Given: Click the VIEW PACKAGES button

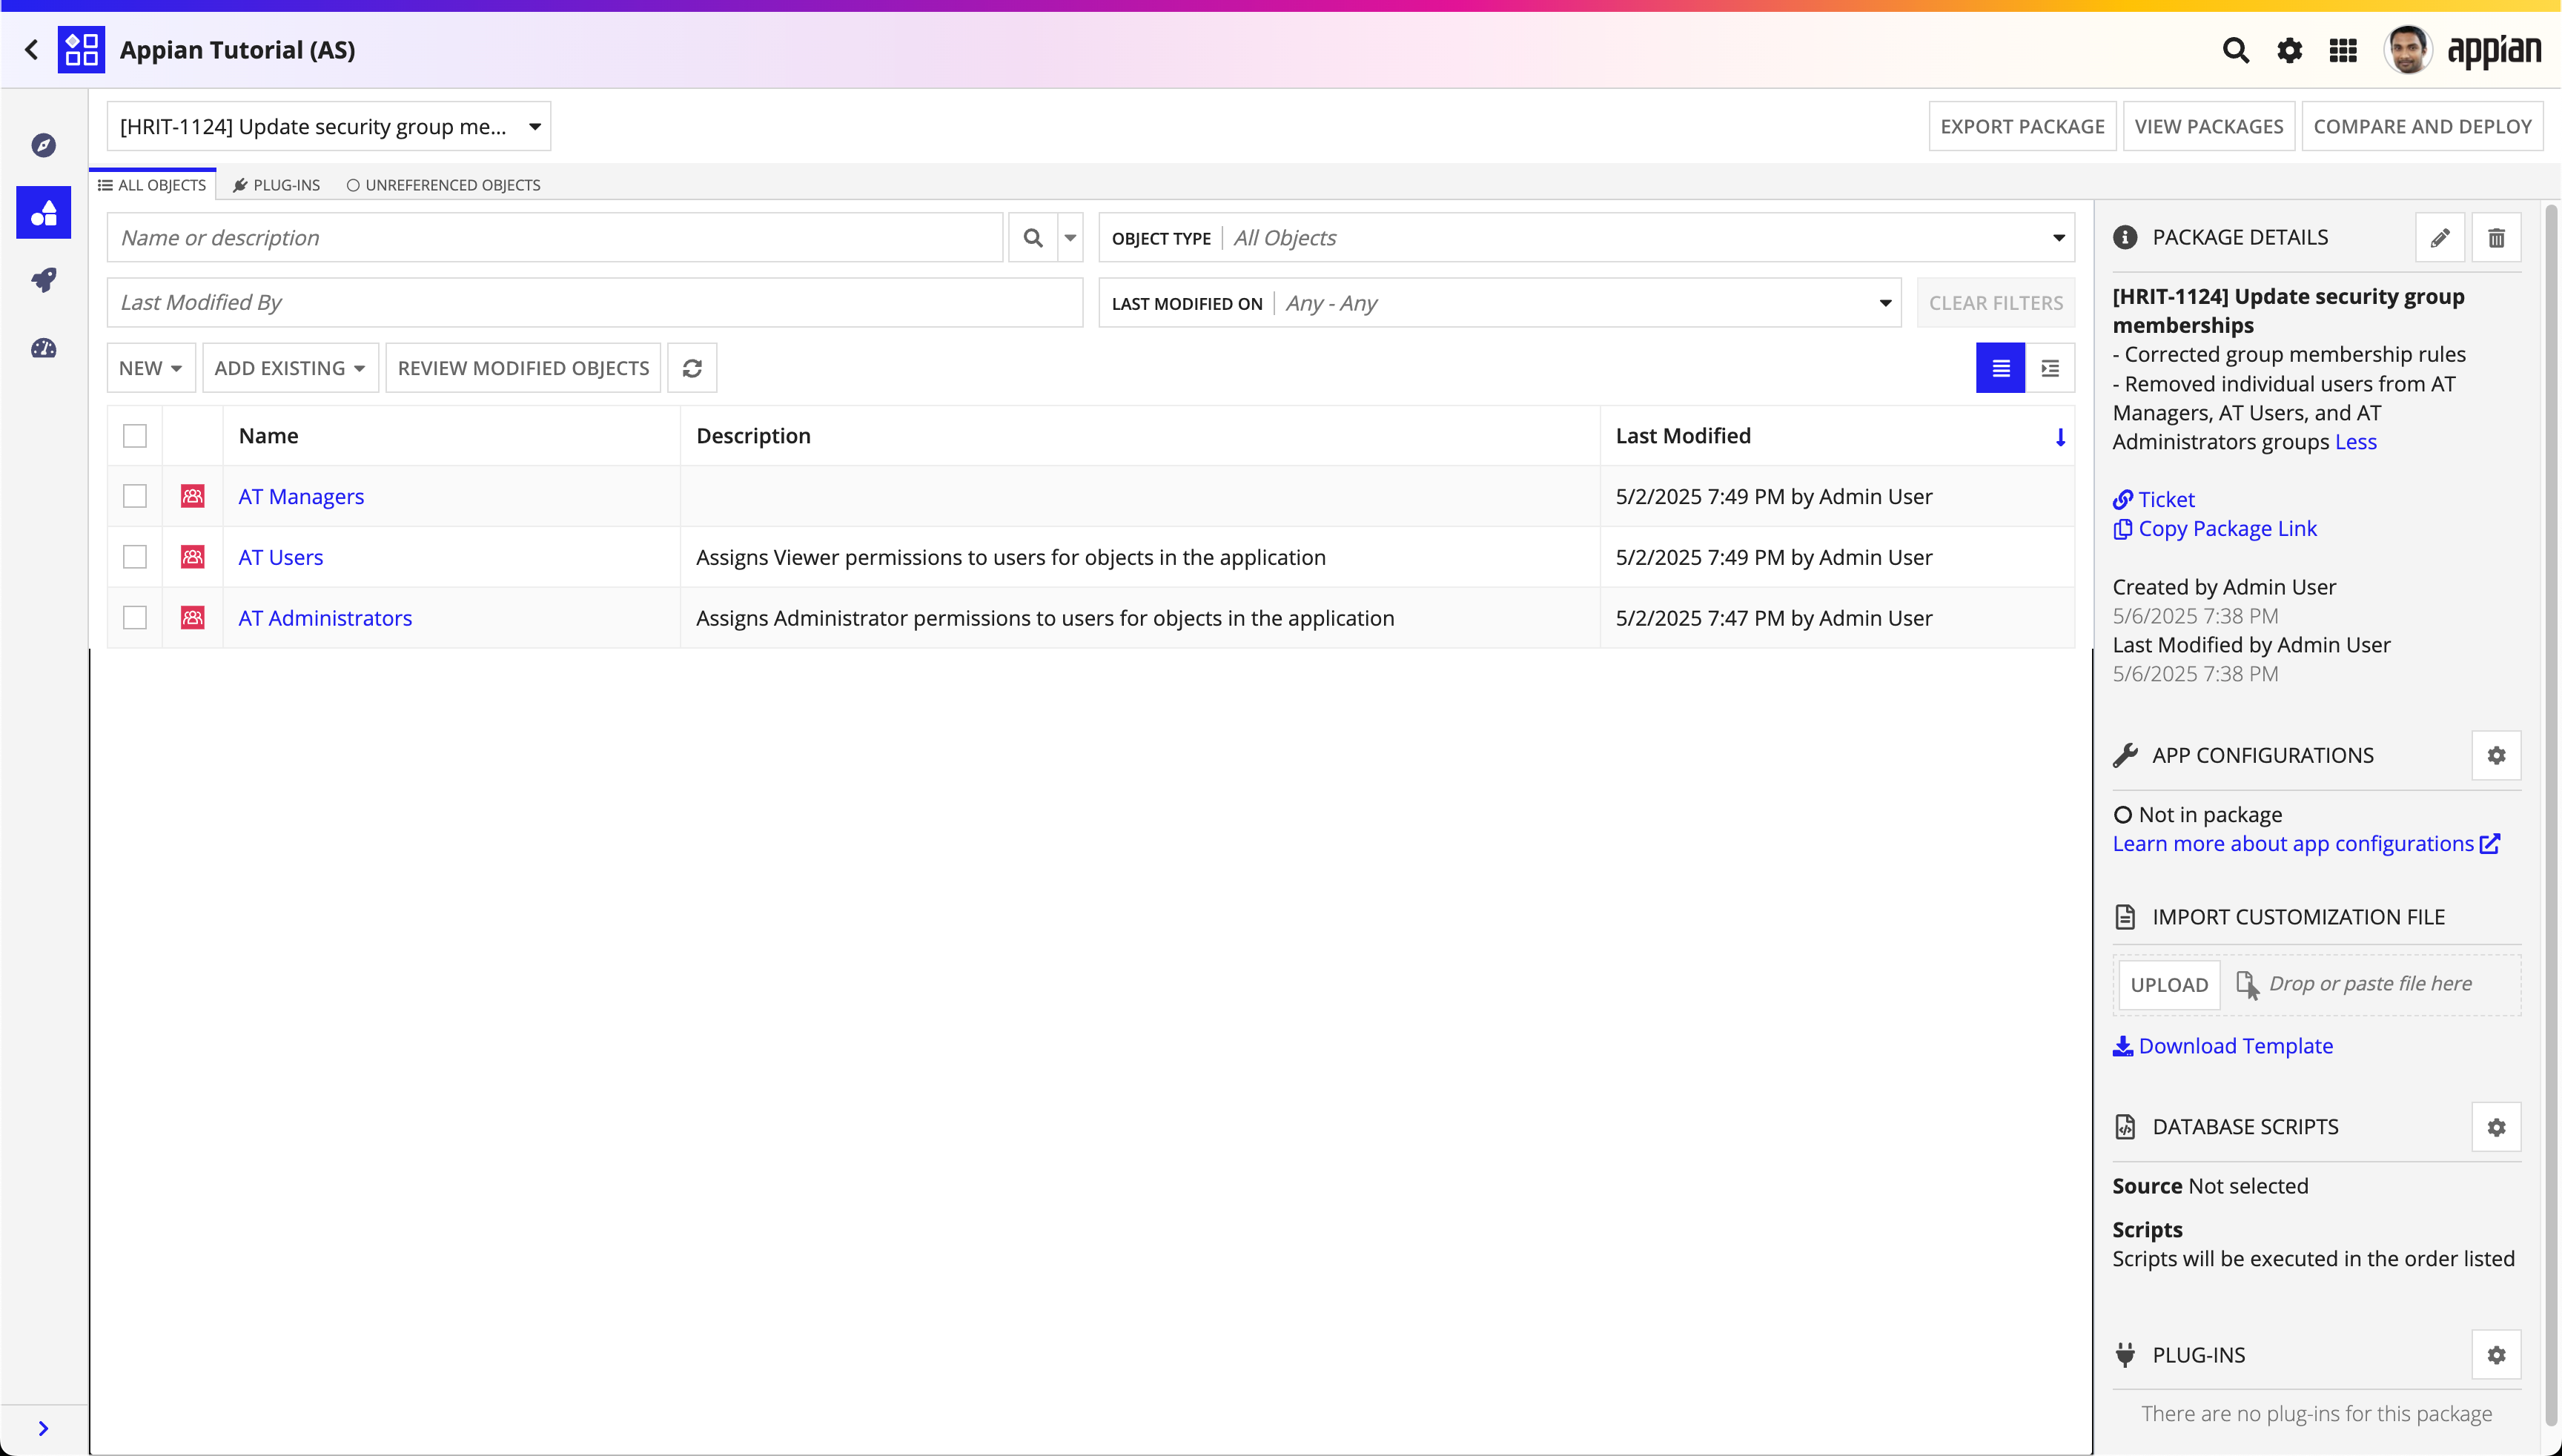Looking at the screenshot, I should 2208,126.
